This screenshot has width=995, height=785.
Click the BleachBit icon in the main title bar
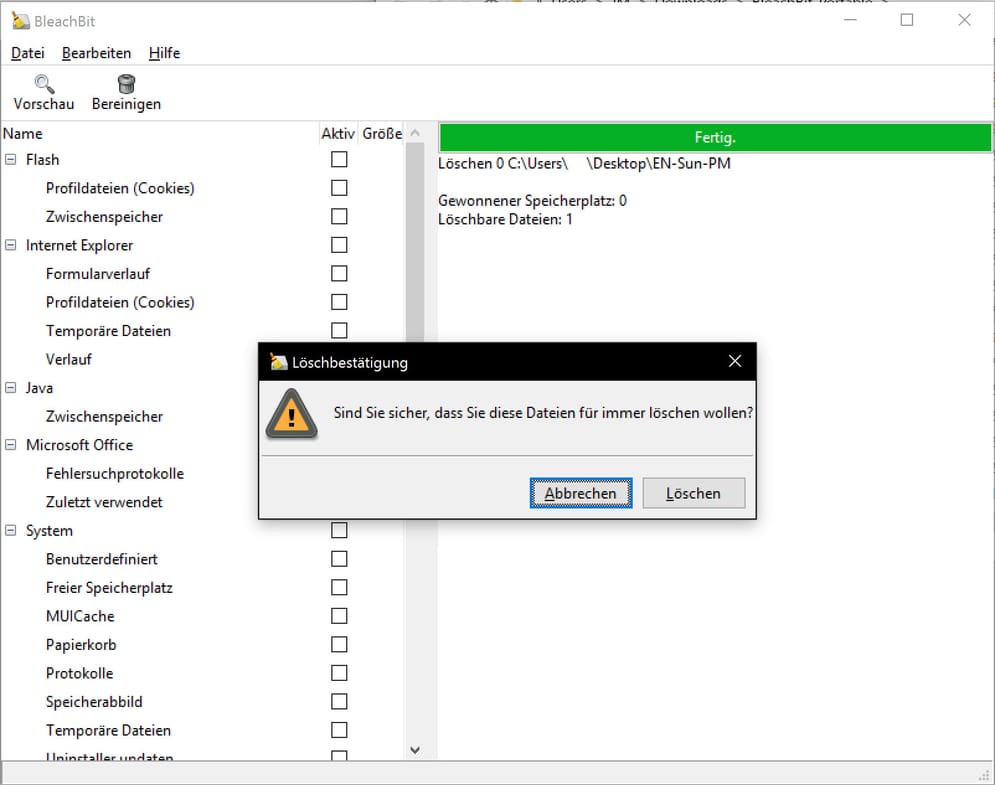pos(20,20)
